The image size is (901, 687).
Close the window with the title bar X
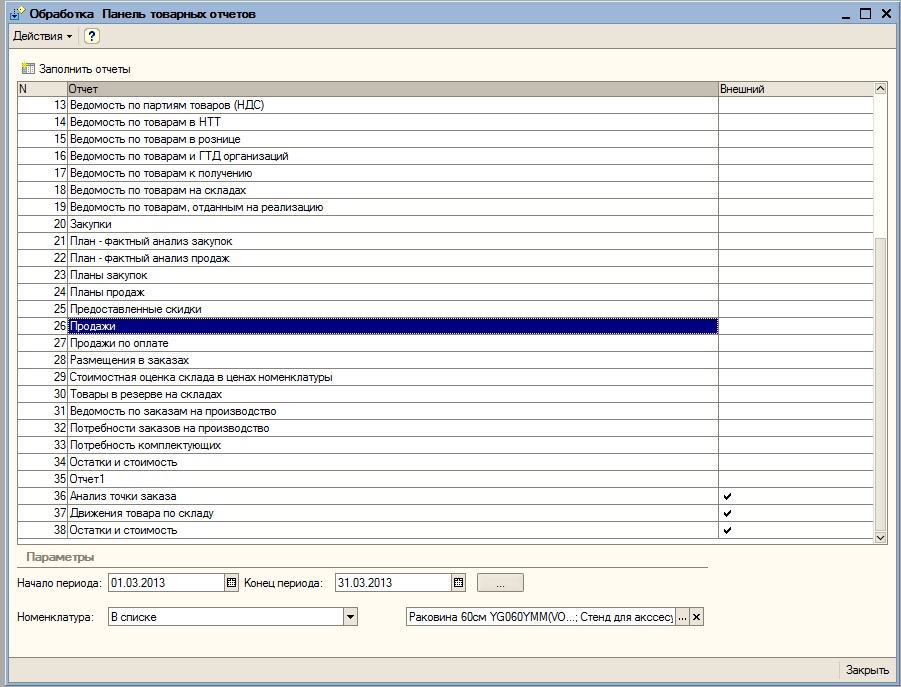click(x=886, y=13)
